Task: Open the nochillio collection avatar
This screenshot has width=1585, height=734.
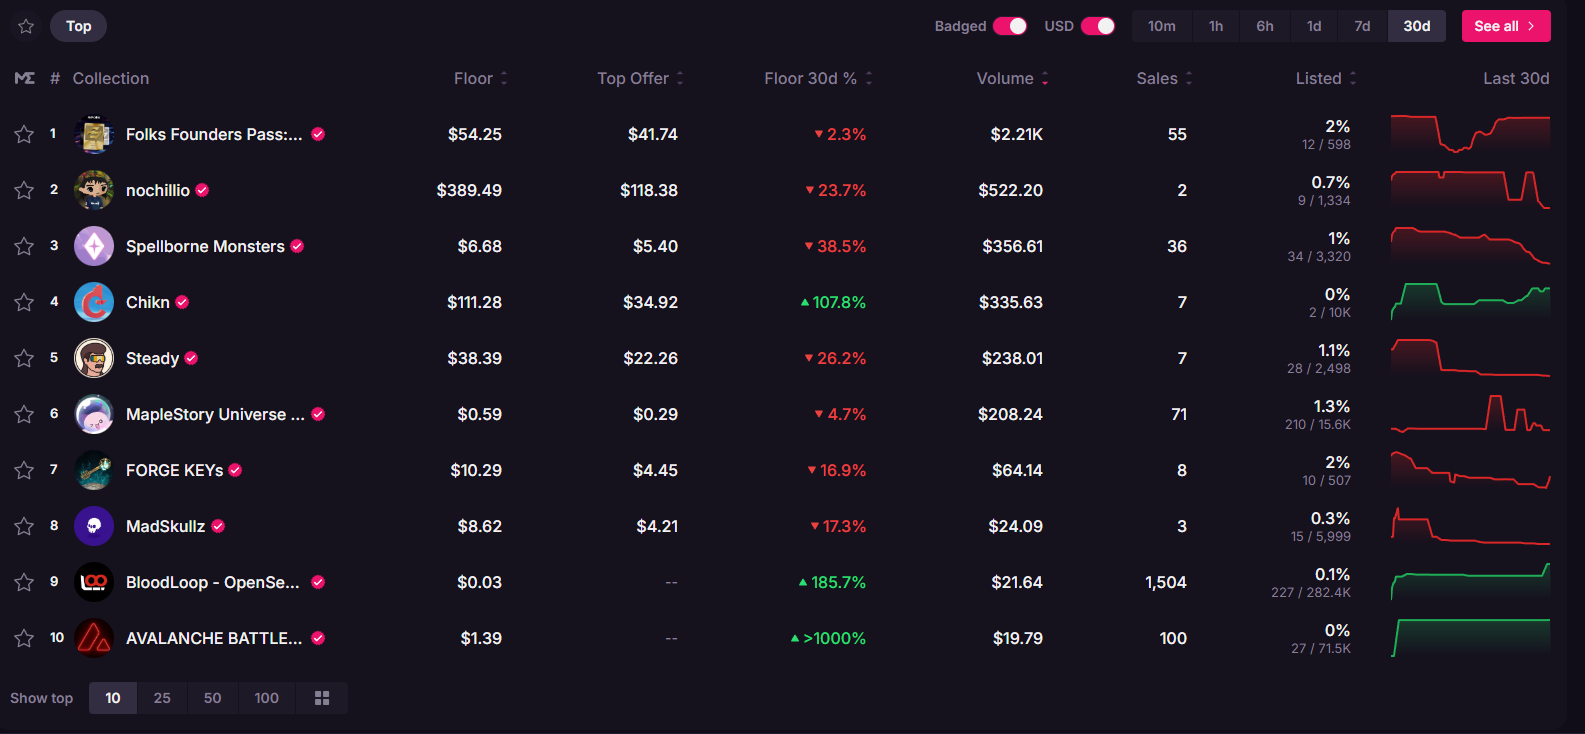Action: point(94,190)
